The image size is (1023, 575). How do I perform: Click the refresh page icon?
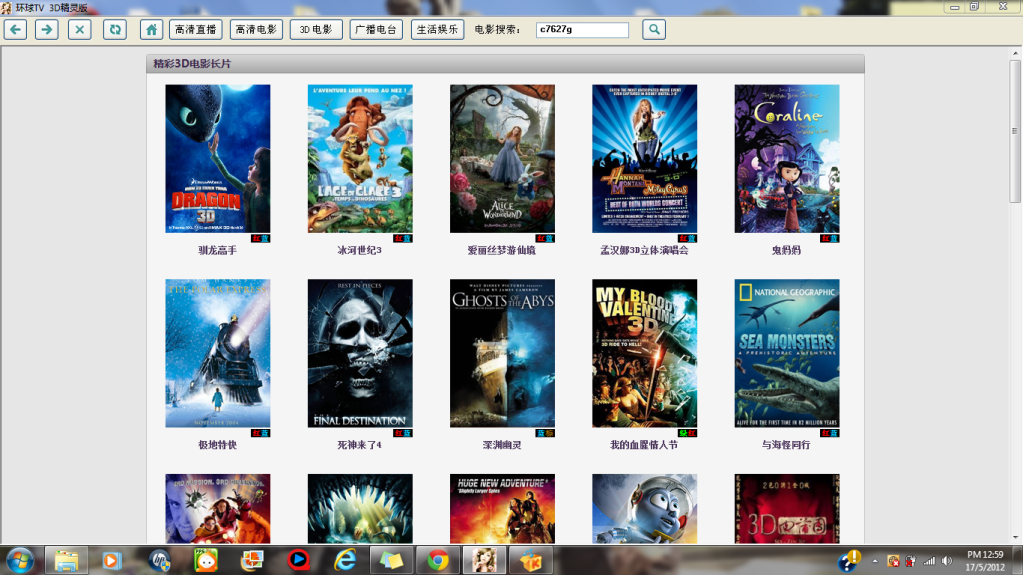114,29
